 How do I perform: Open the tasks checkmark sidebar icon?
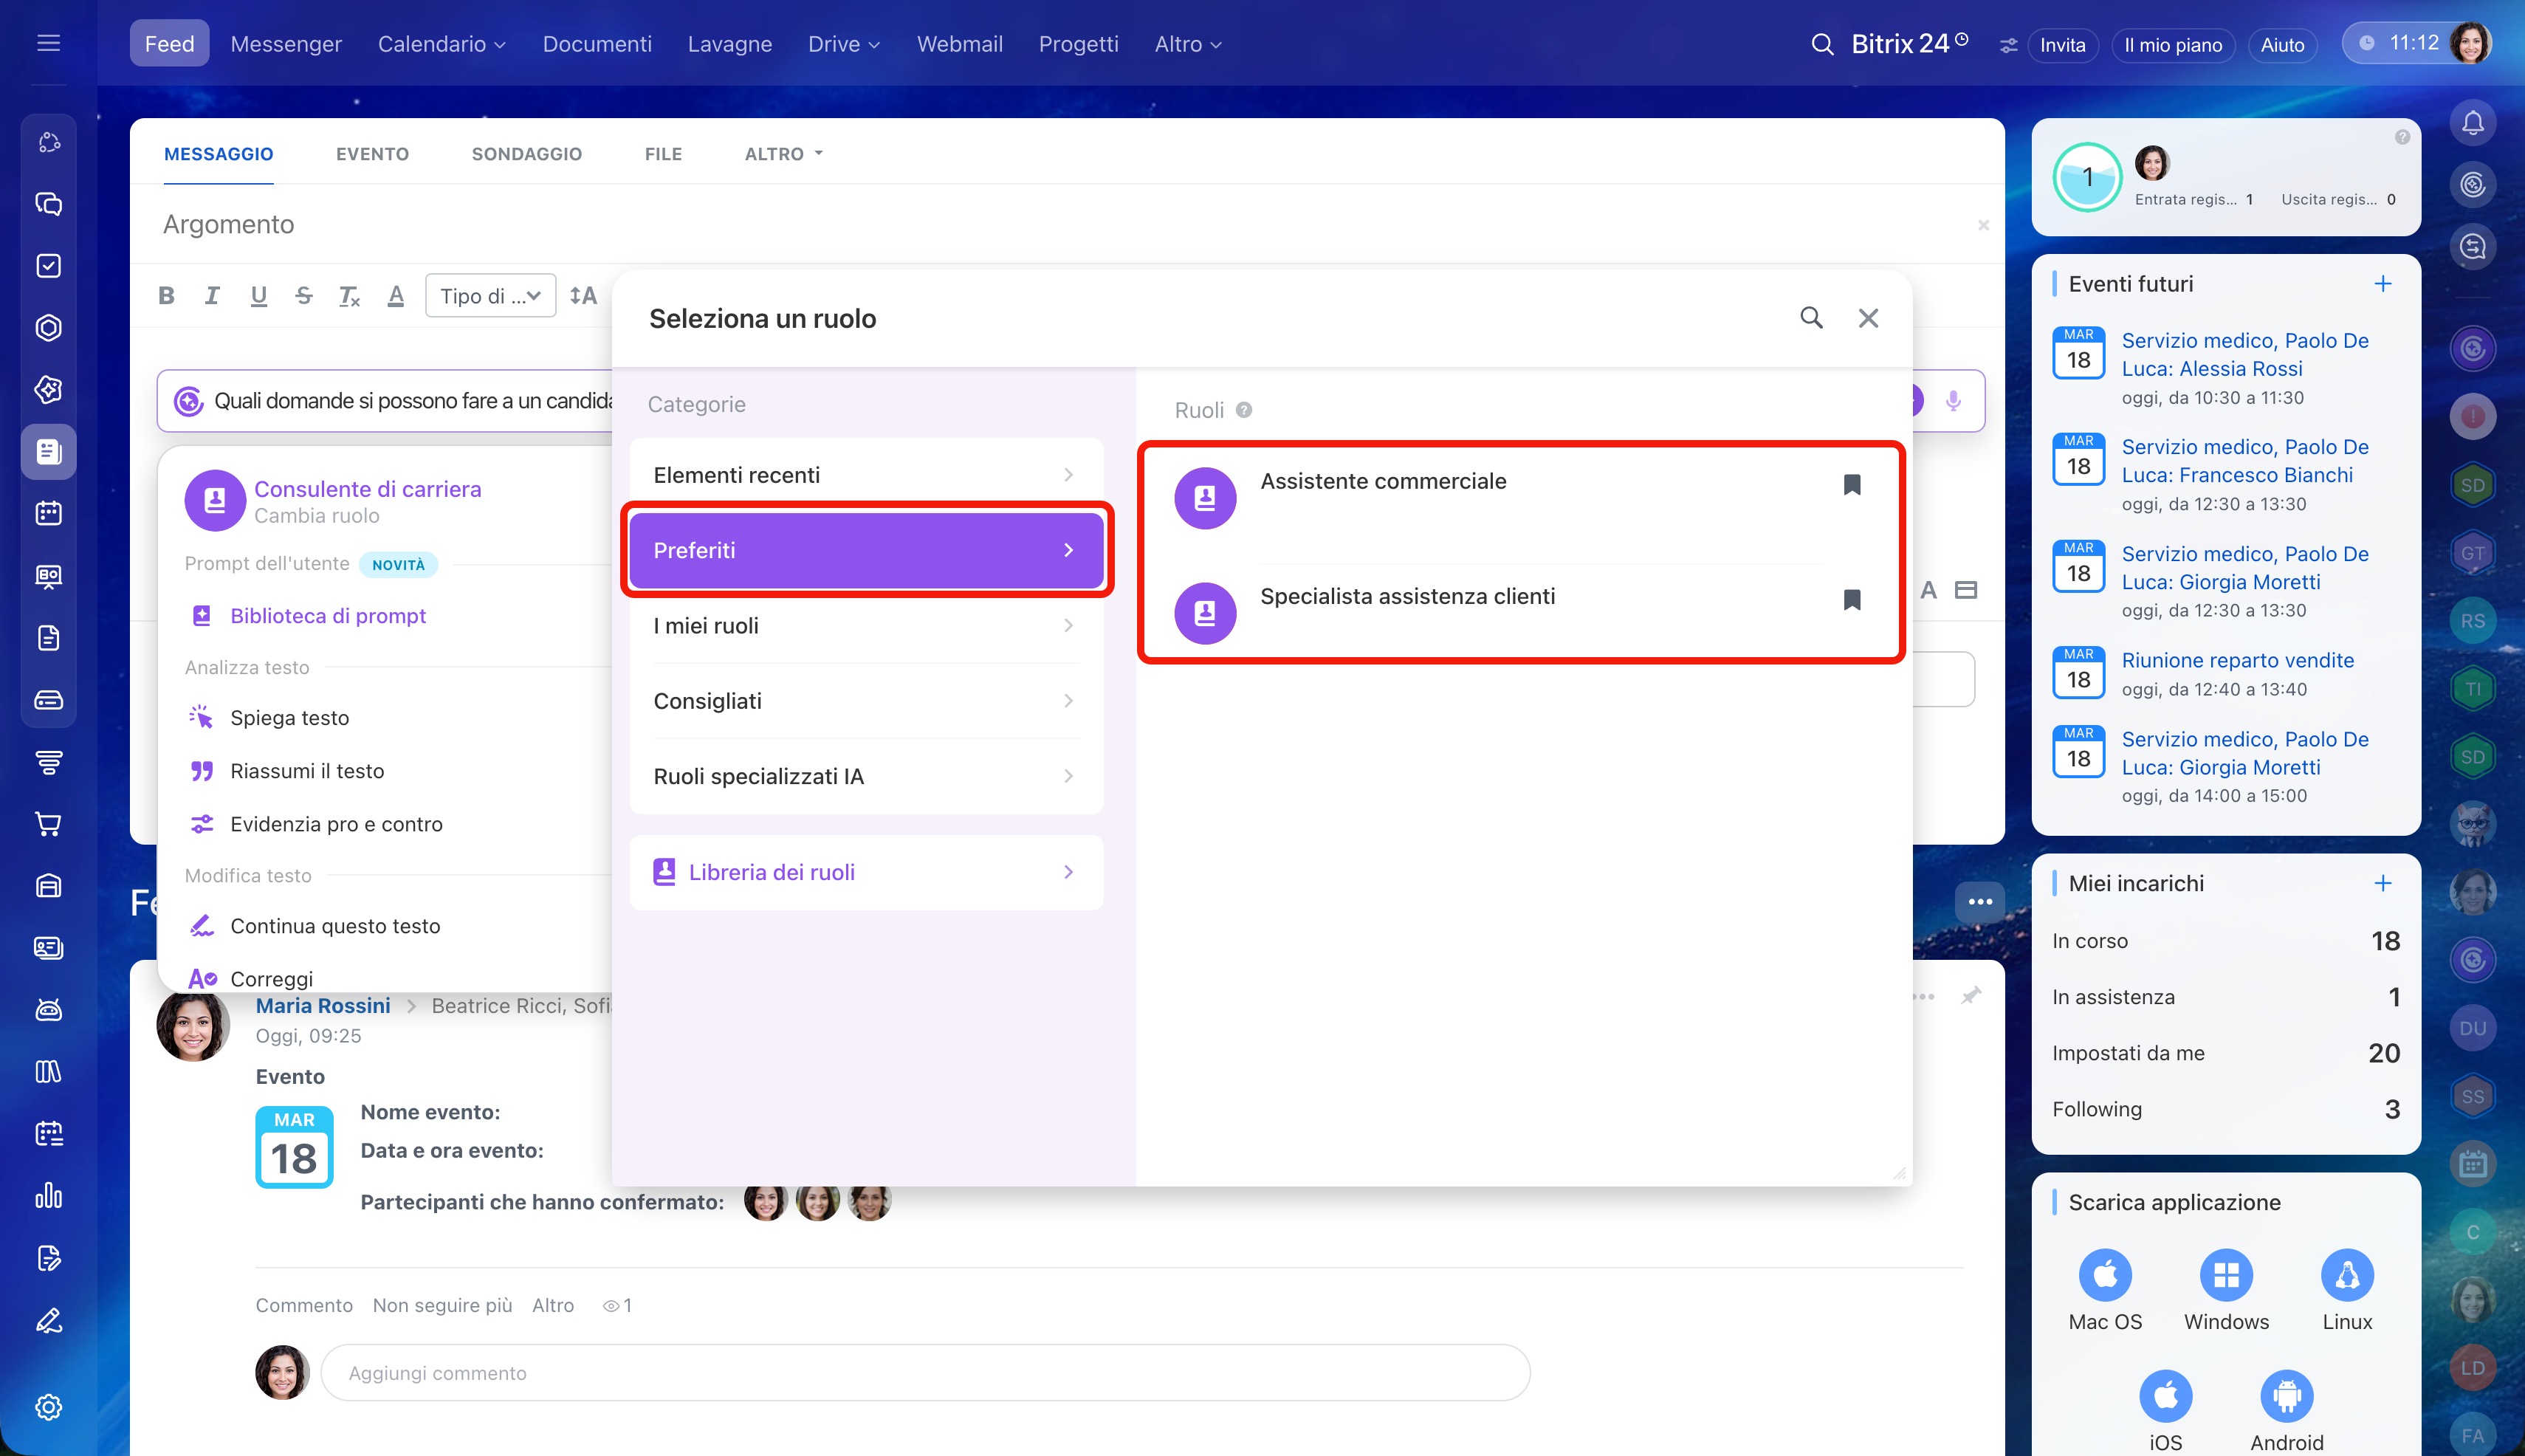(x=48, y=266)
